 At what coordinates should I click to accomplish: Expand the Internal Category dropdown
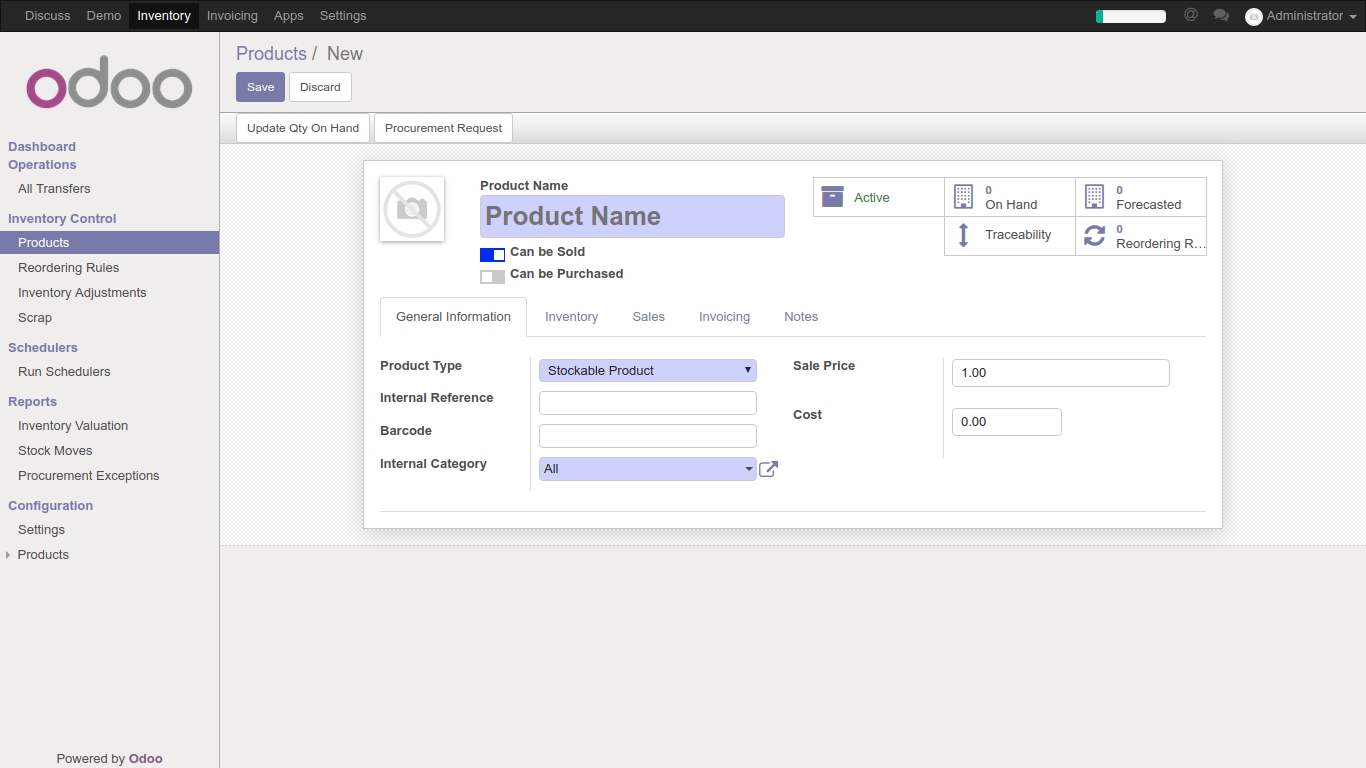647,469
